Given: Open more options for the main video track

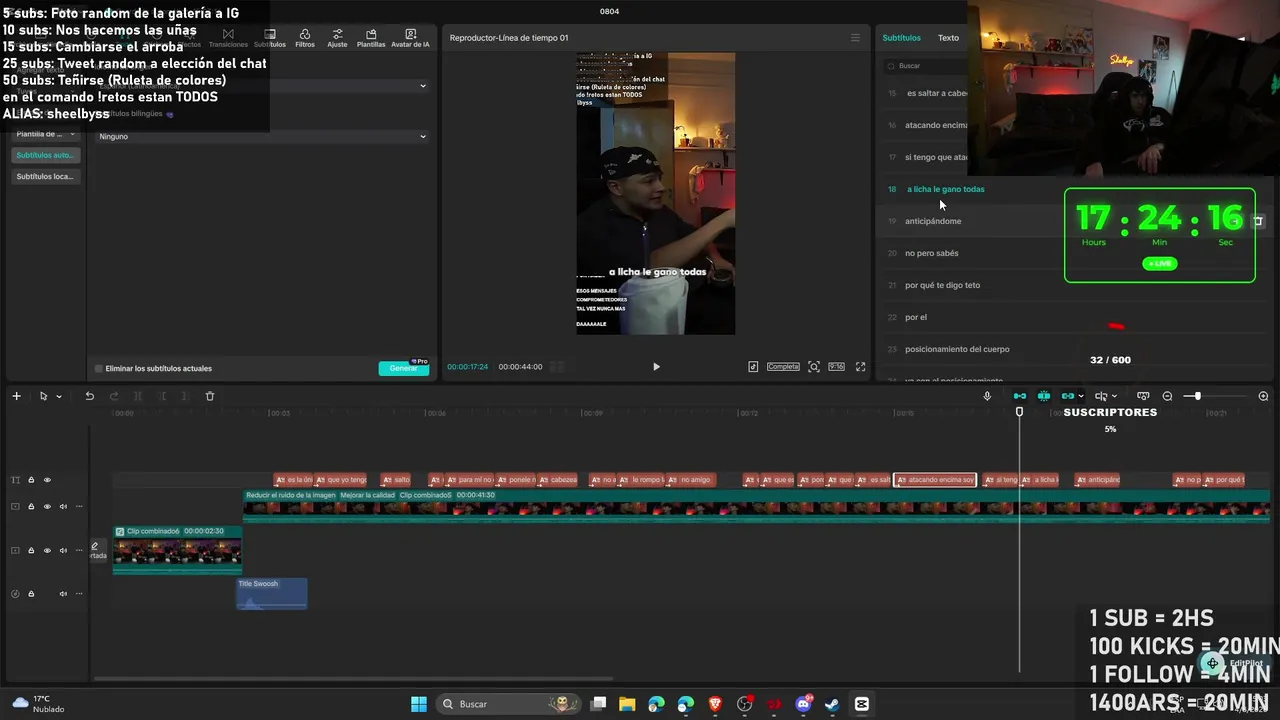Looking at the screenshot, I should tap(79, 507).
